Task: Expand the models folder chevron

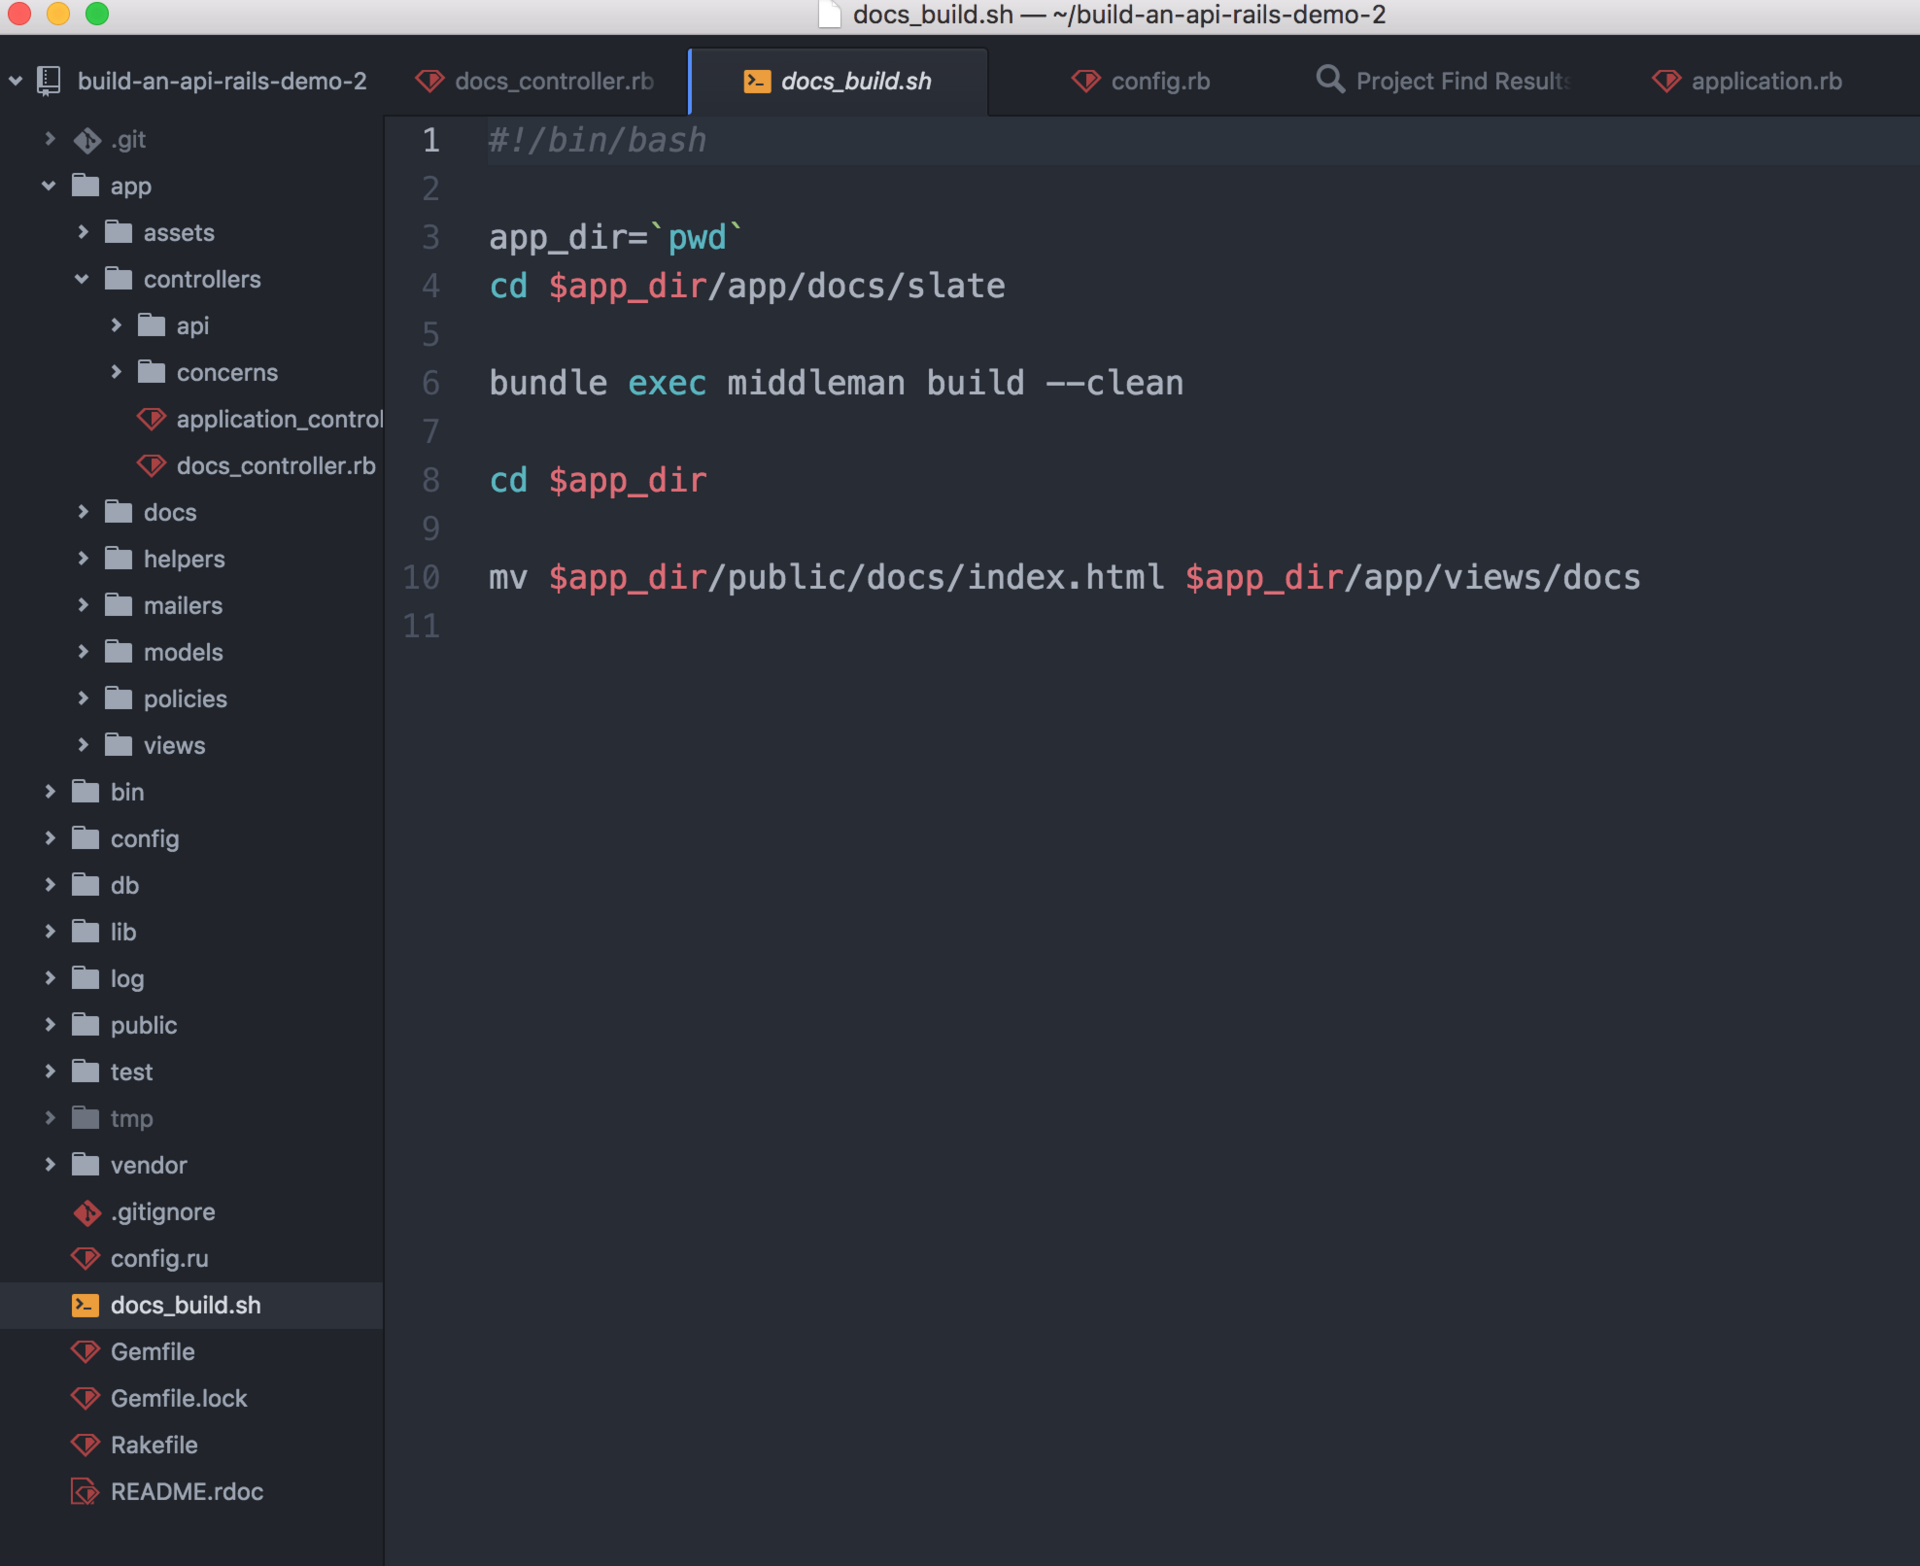Action: point(83,652)
